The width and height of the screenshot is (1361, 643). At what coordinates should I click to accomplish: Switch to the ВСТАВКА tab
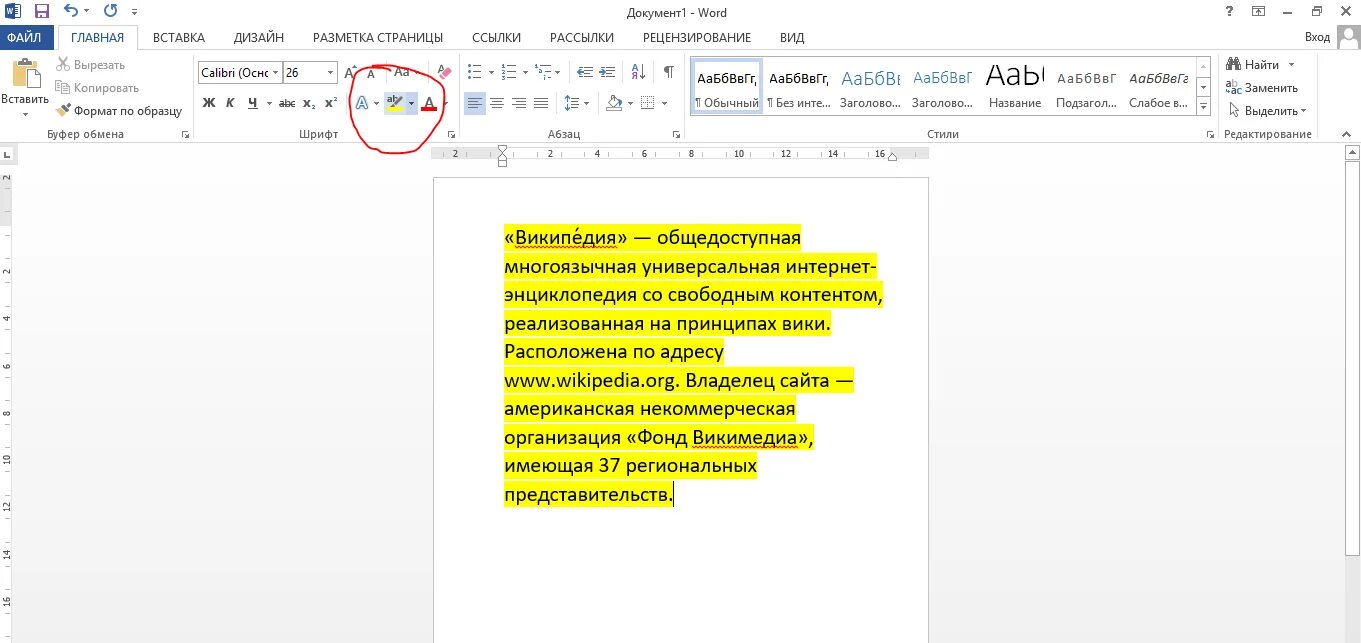point(179,38)
